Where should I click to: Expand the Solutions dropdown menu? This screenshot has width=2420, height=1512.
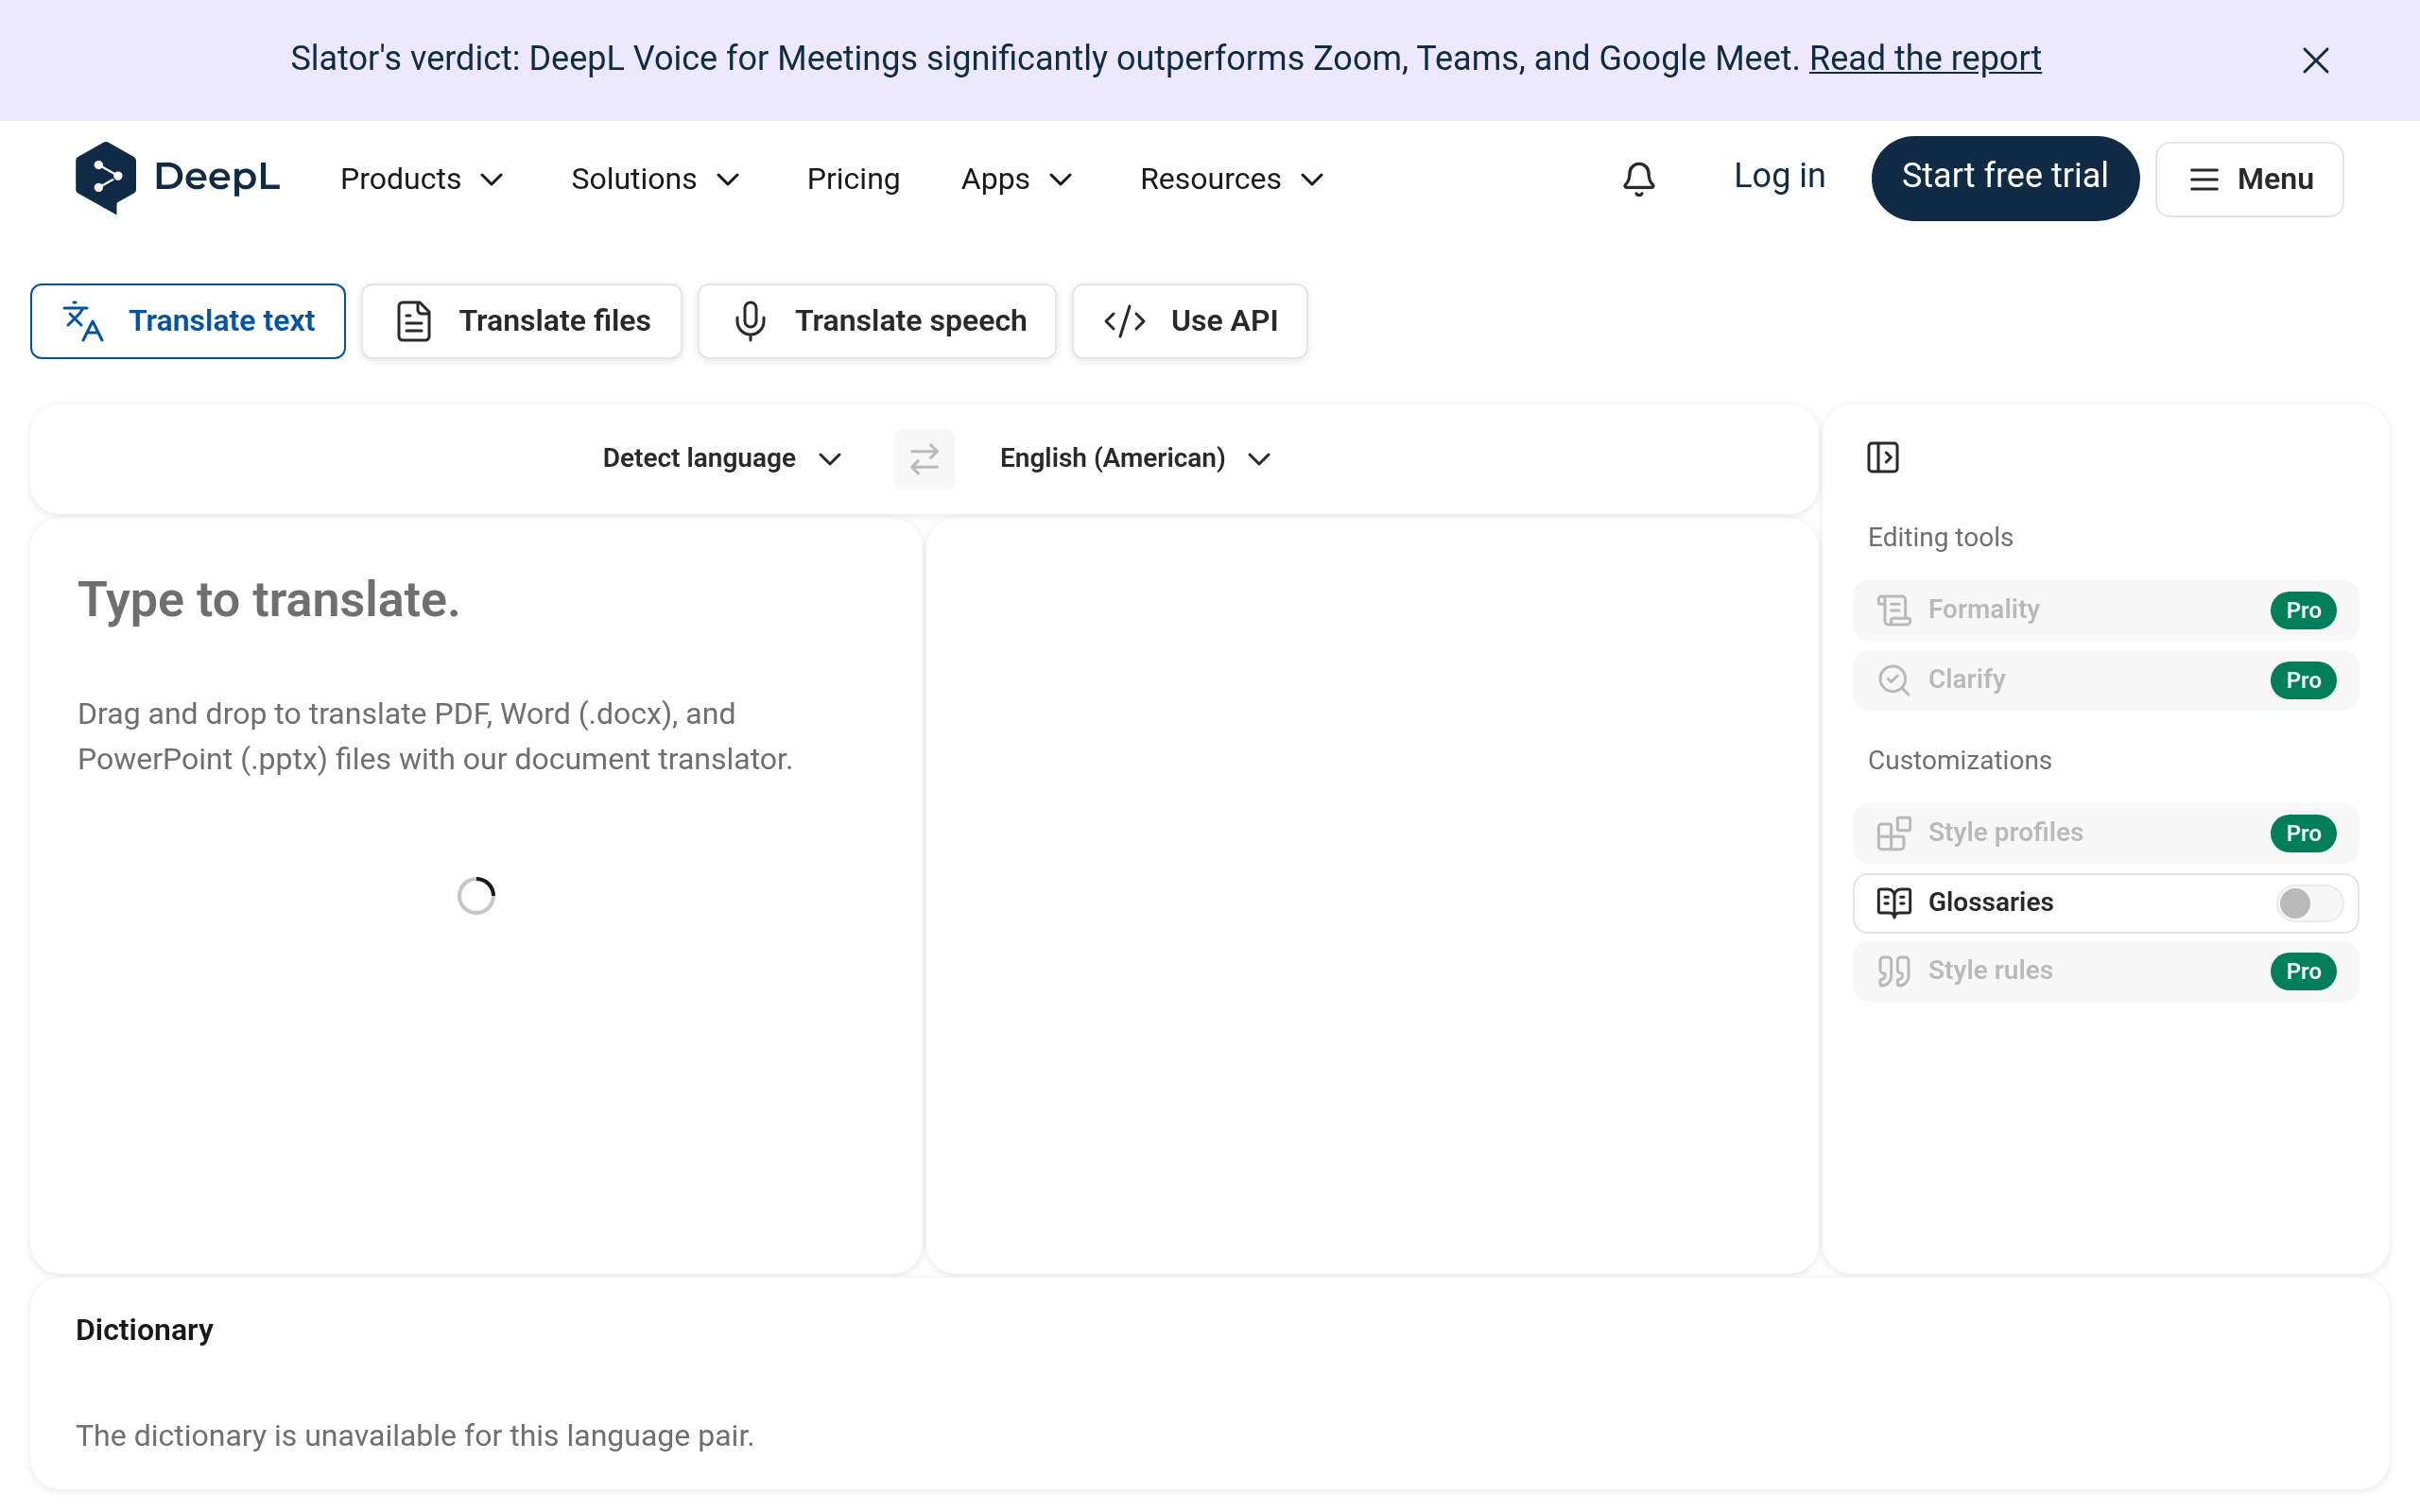pos(655,179)
